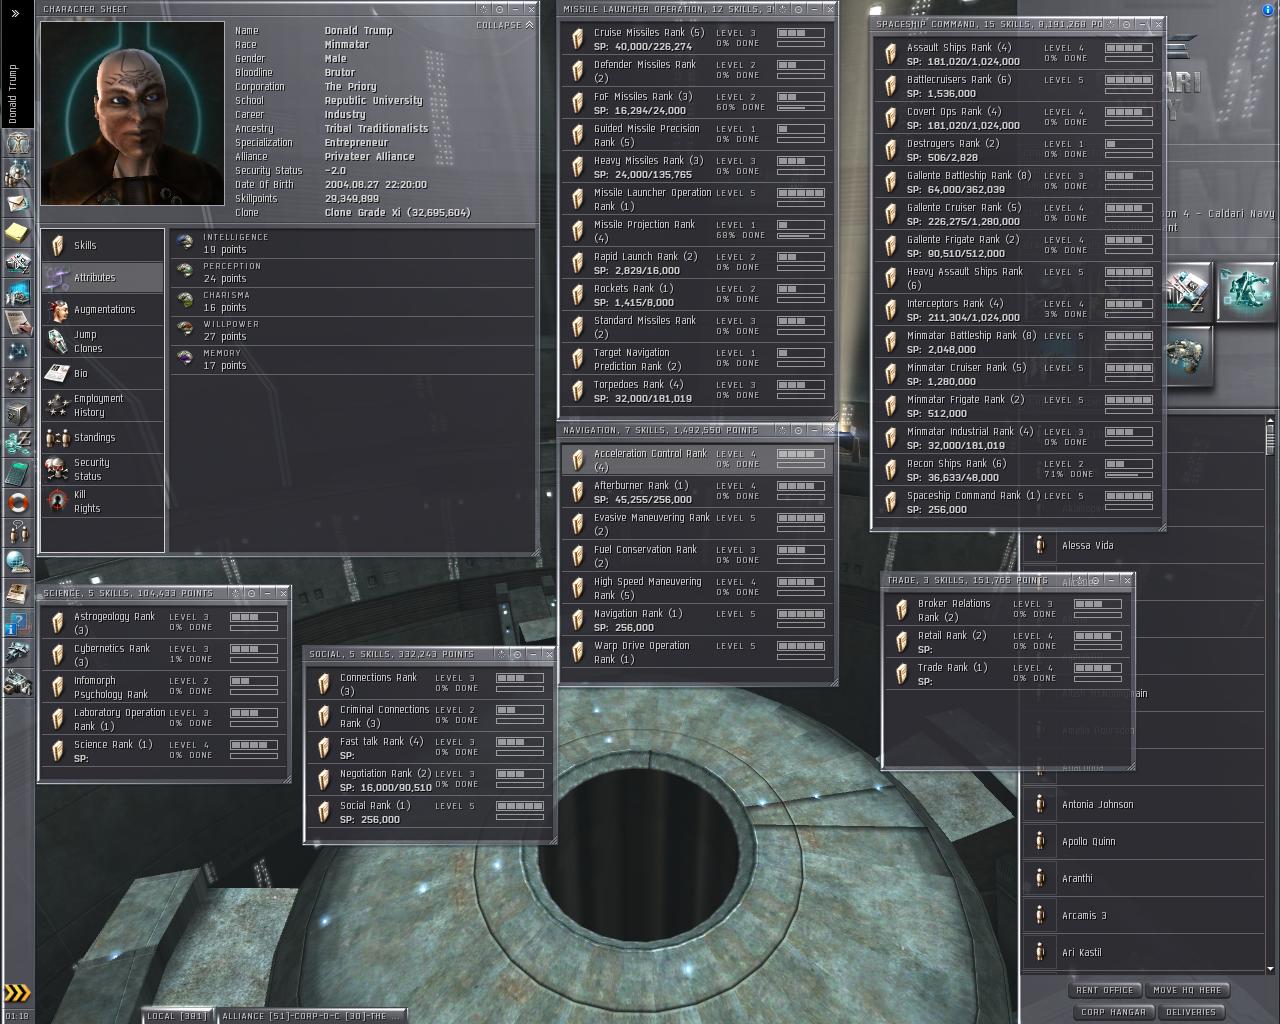This screenshot has height=1024, width=1280.
Task: Click the Memory attribute icon
Action: pyautogui.click(x=185, y=359)
